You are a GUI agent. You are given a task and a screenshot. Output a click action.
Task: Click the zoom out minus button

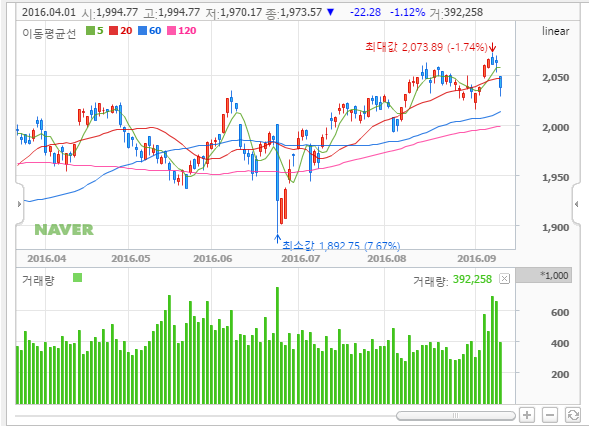coord(550,415)
